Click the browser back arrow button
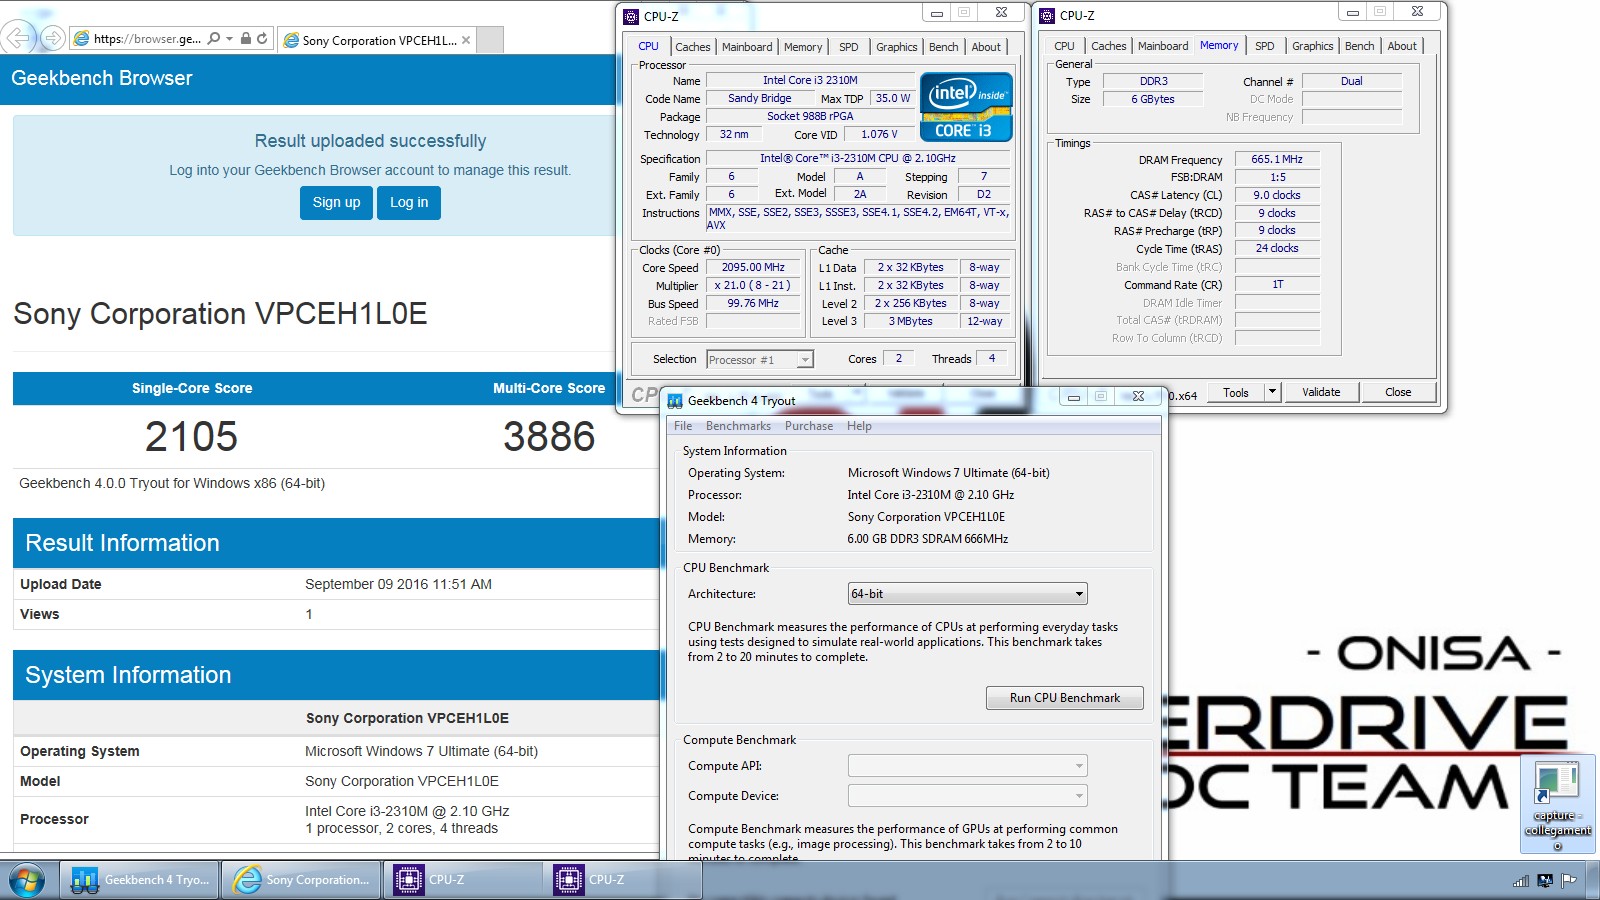The height and width of the screenshot is (900, 1600). (18, 39)
